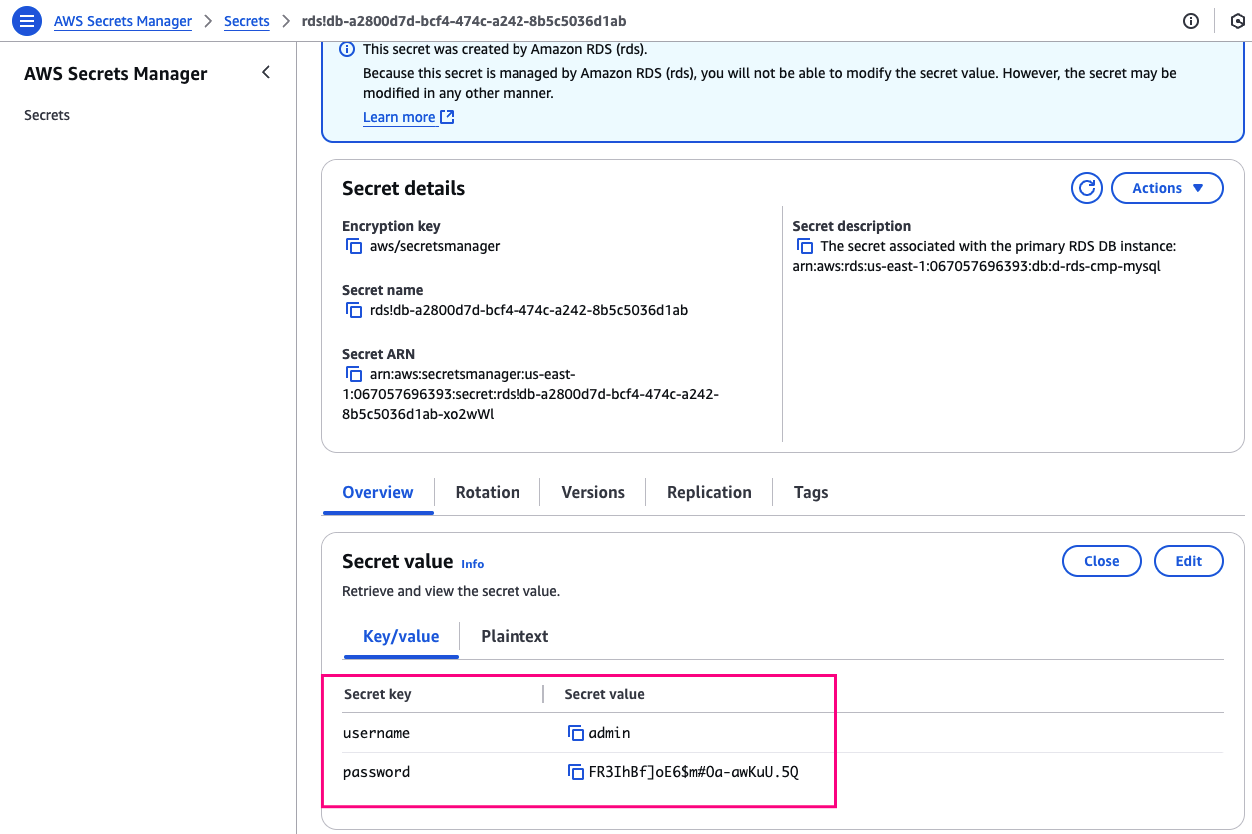Screen dimensions: 1252x834
Task: Switch to Plaintext view
Action: pos(514,636)
